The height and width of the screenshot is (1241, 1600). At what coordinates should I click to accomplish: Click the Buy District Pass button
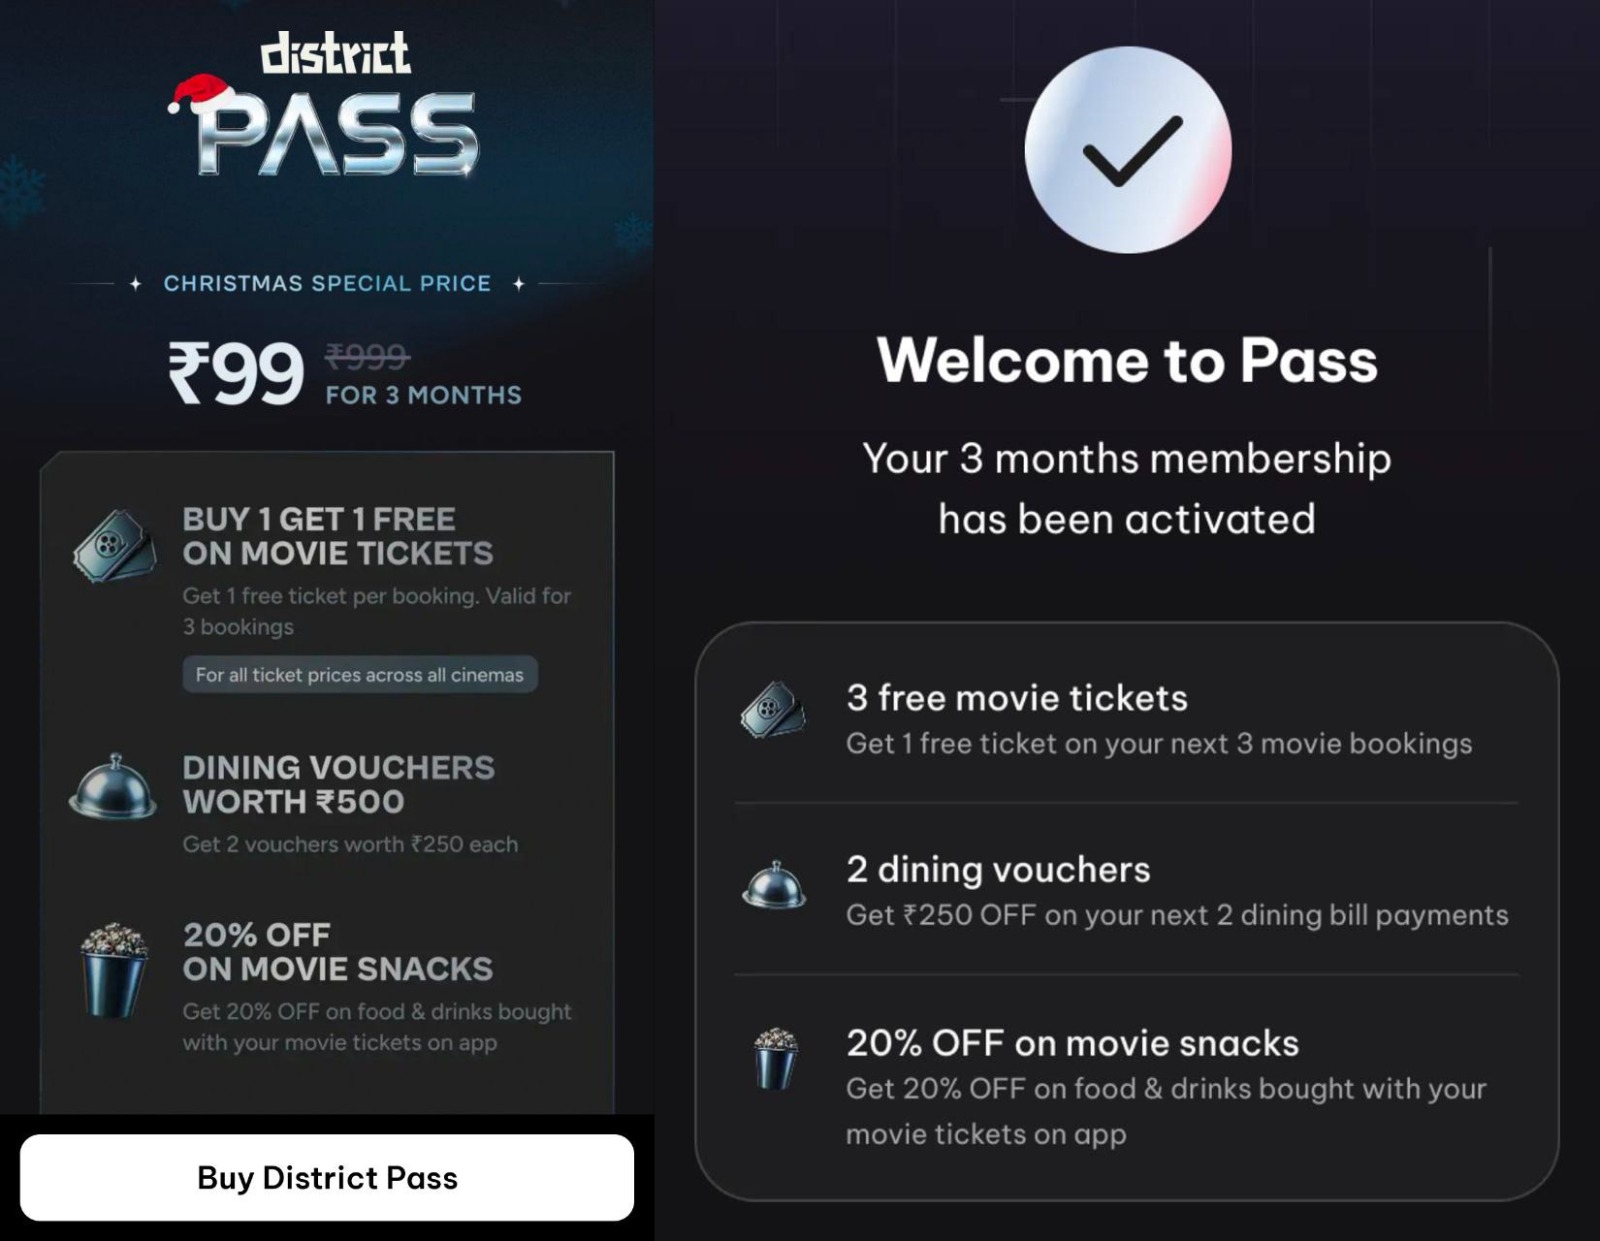(327, 1177)
